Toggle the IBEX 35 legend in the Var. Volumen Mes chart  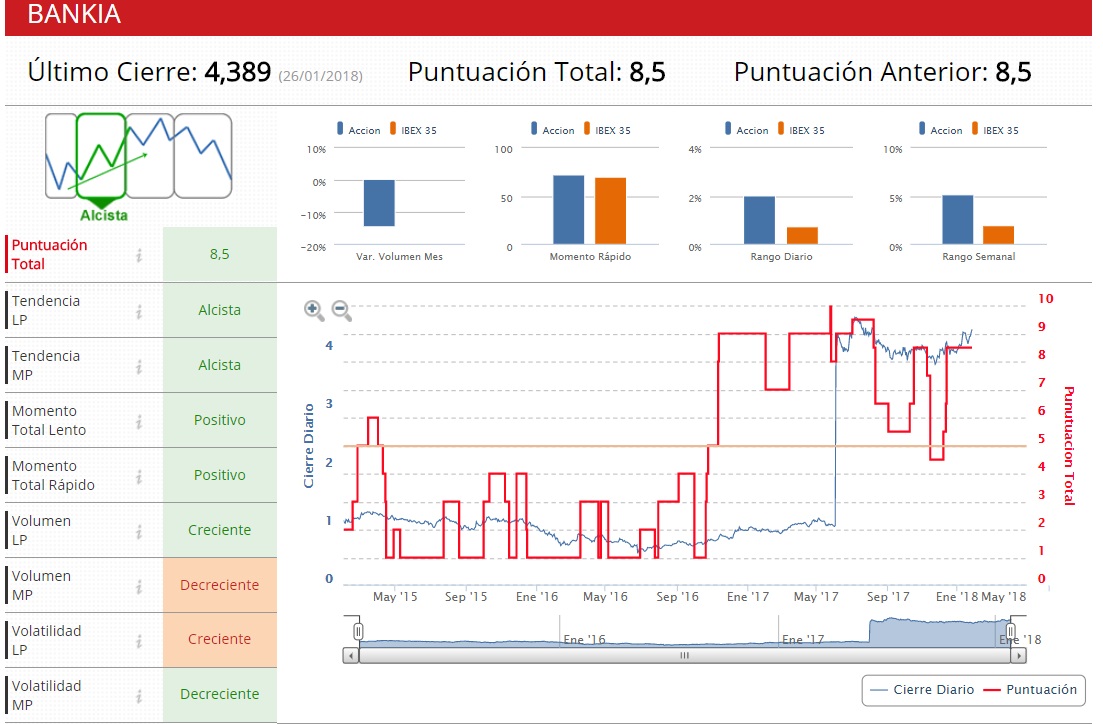pyautogui.click(x=413, y=129)
